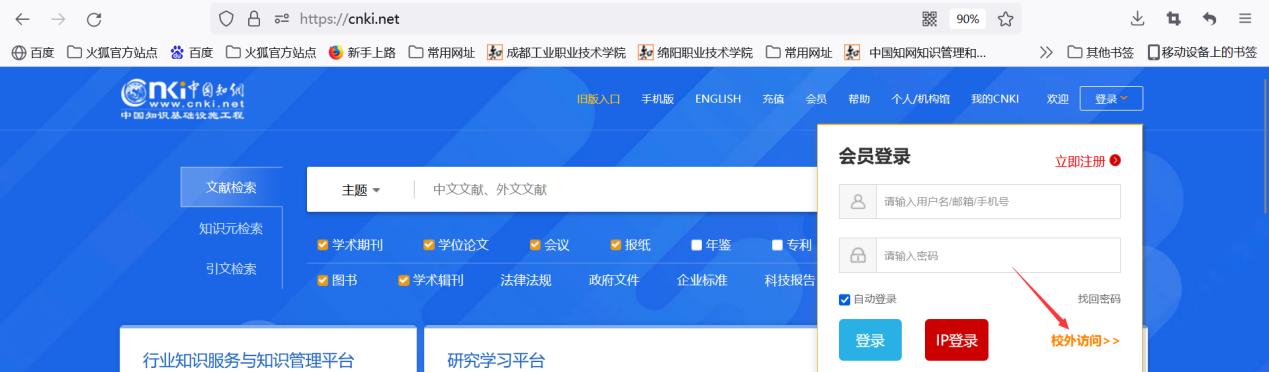The height and width of the screenshot is (372, 1269).
Task: Click the padlock site security icon
Action: (253, 19)
